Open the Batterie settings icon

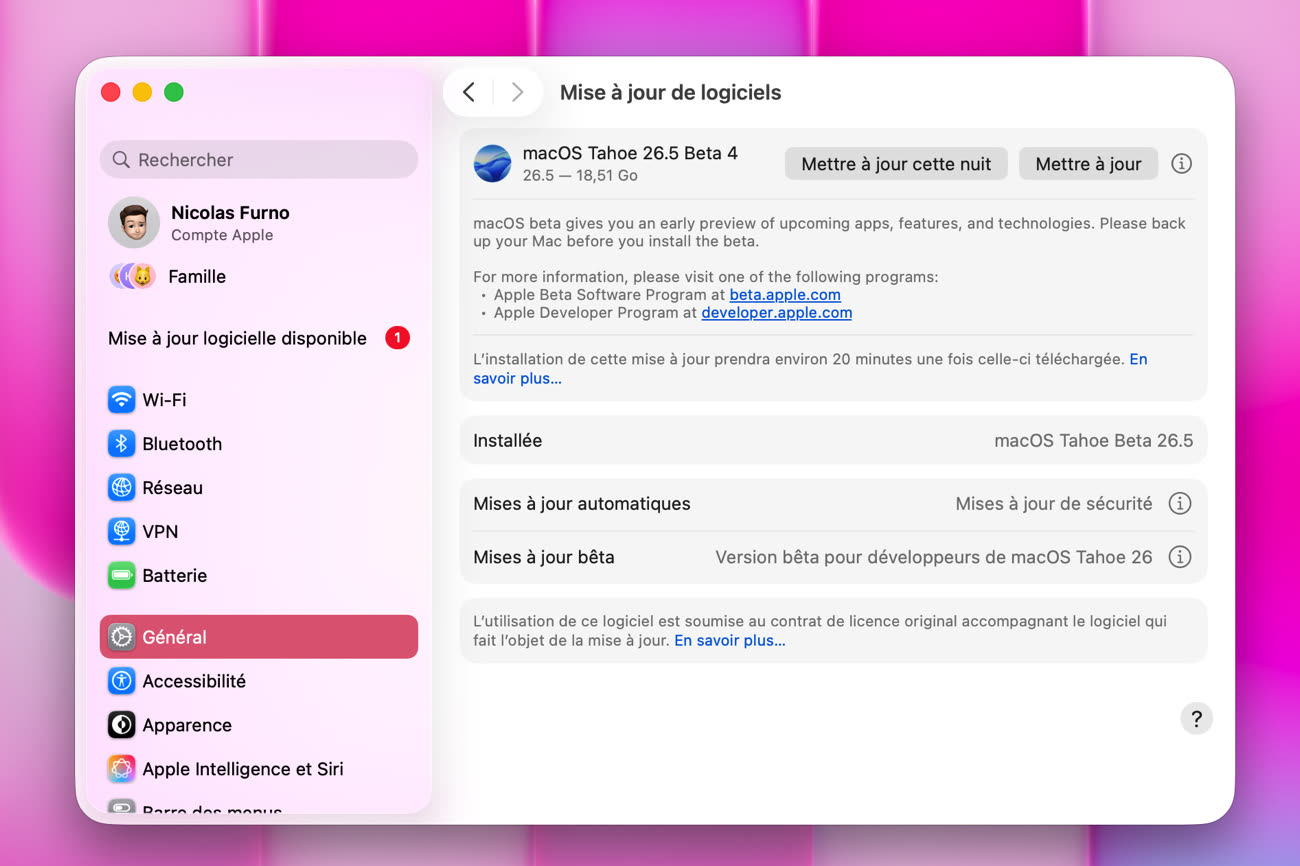(x=121, y=576)
